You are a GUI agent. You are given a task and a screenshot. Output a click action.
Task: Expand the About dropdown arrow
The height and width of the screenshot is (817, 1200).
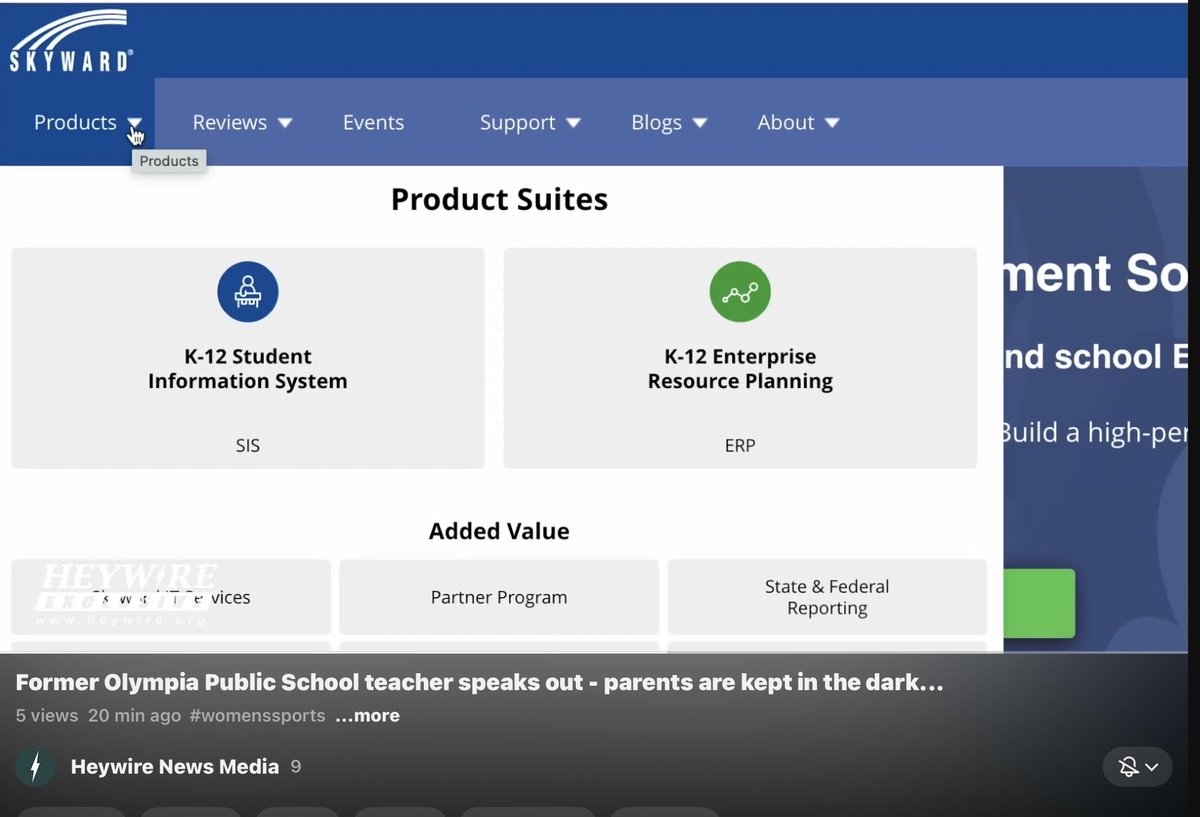[832, 123]
